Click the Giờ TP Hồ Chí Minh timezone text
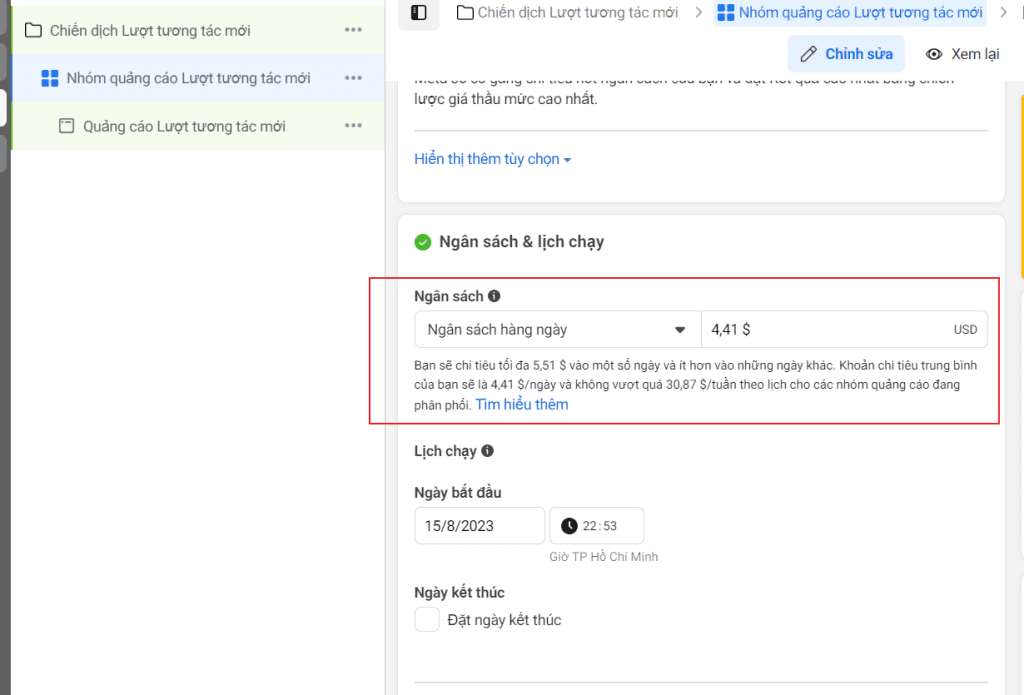 pyautogui.click(x=603, y=557)
